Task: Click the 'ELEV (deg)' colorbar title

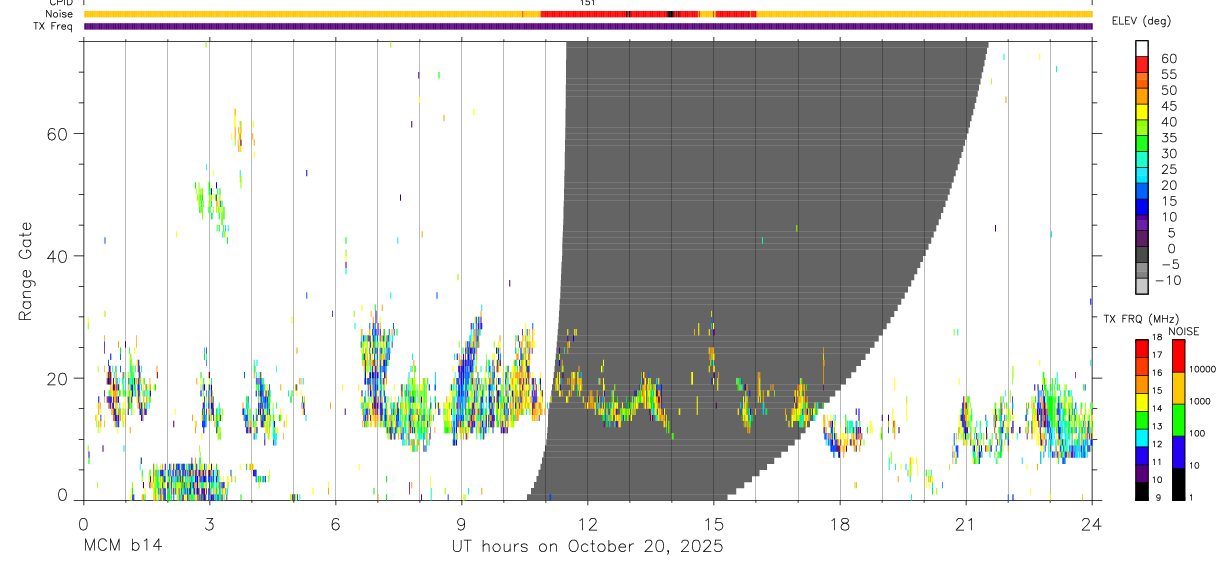Action: 1141,21
